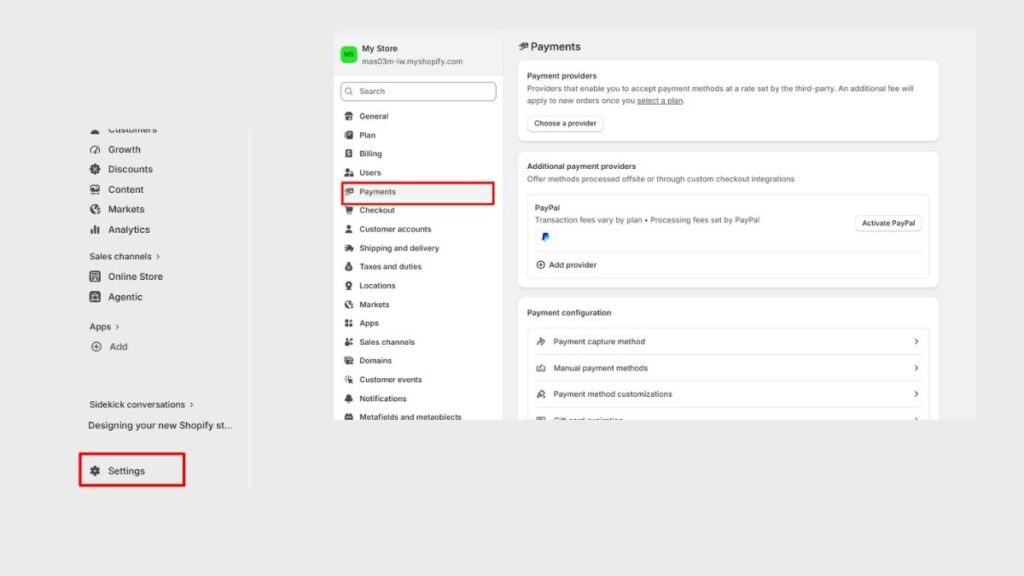Click the Notifications label in settings
Viewport: 1024px width, 576px height.
coord(383,398)
